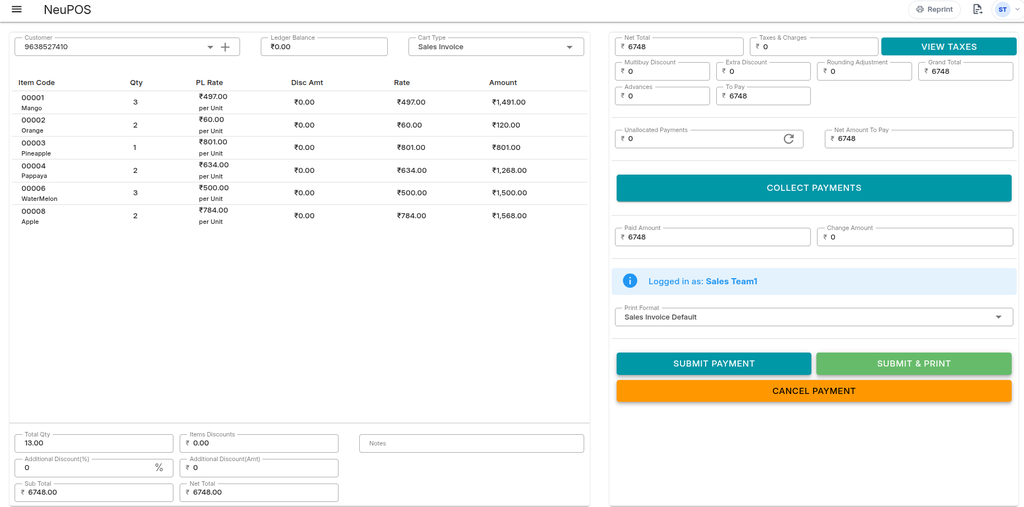This screenshot has height=507, width=1024.
Task: Click the Advances field
Action: 662,96
